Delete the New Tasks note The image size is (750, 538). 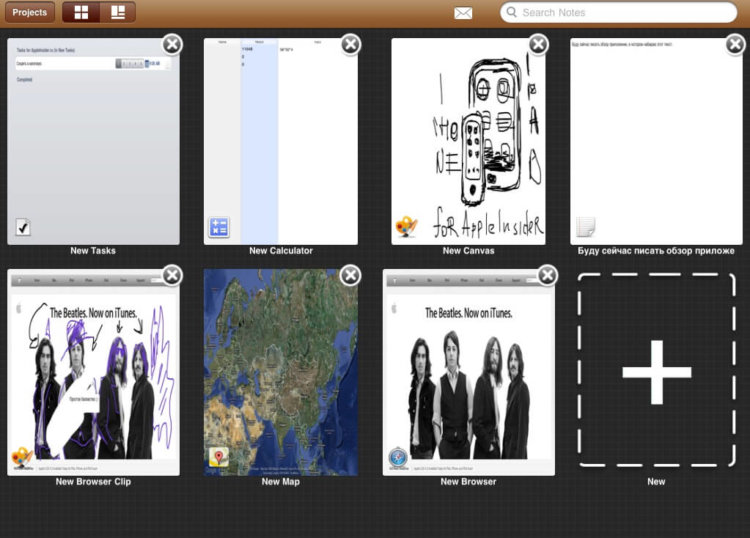pyautogui.click(x=172, y=44)
